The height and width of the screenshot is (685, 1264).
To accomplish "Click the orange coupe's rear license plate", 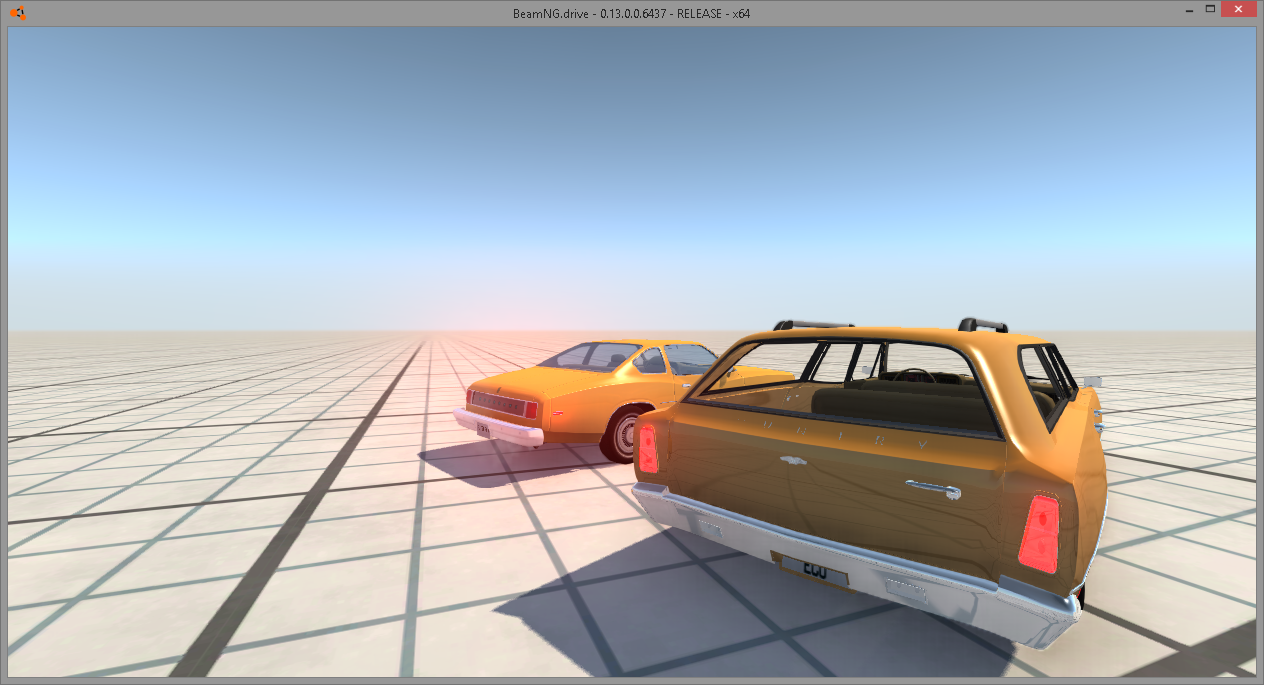I will tap(485, 429).
